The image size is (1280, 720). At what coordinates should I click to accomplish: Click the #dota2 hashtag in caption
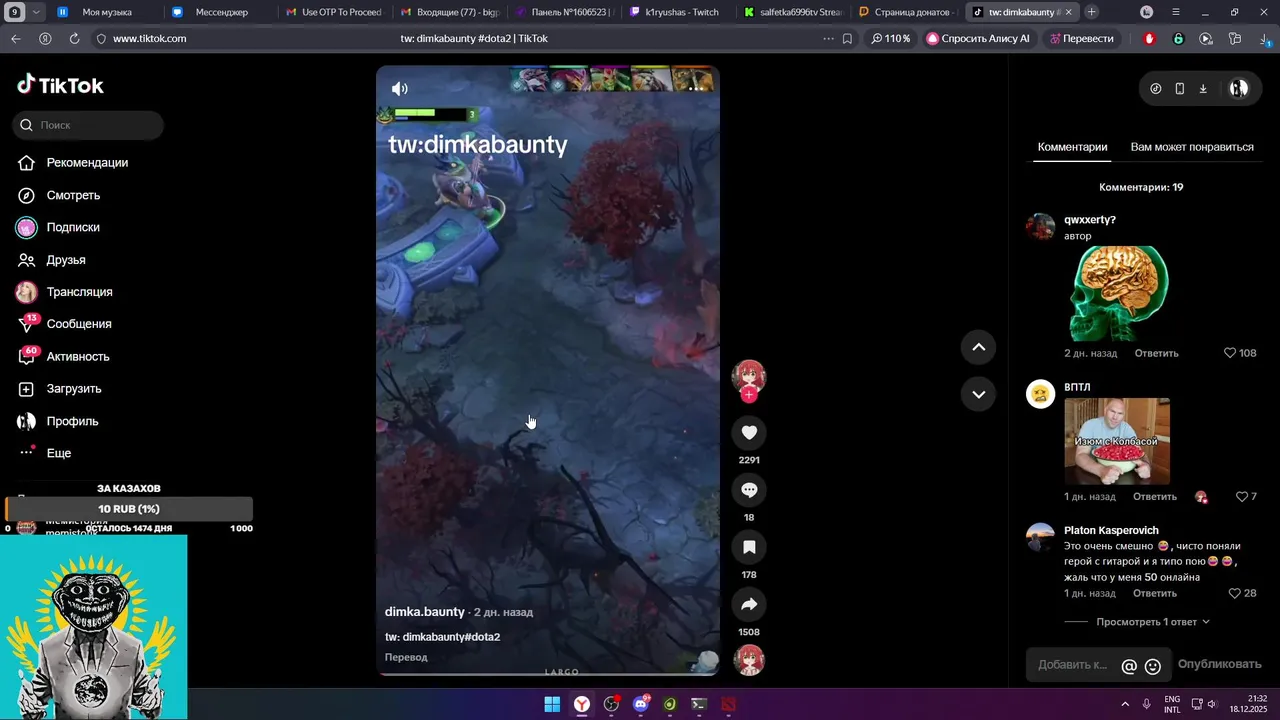(482, 637)
